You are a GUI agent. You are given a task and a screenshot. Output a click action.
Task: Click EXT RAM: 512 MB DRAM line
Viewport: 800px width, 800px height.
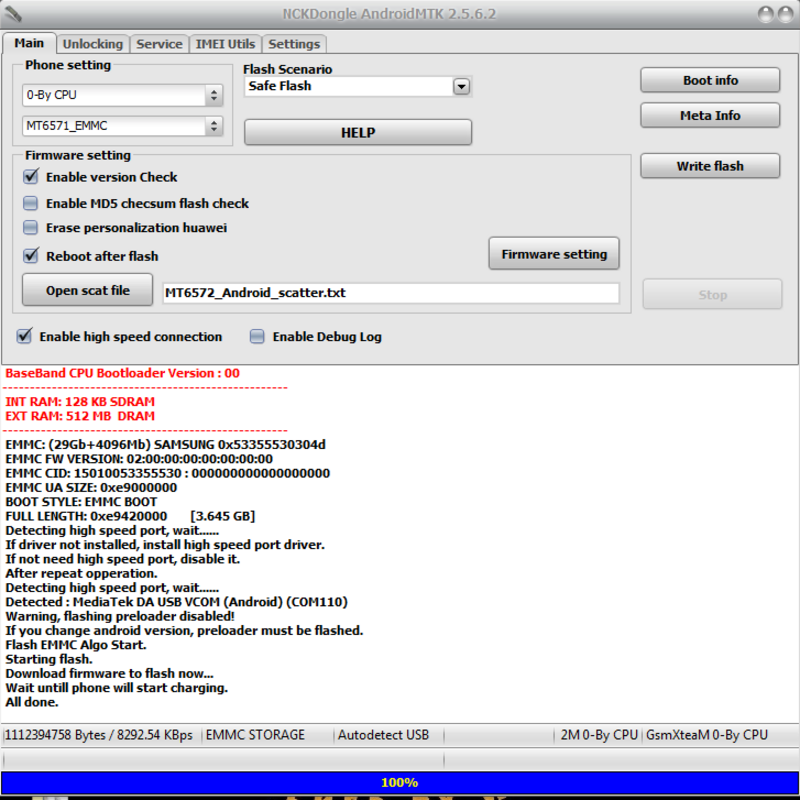tap(80, 416)
